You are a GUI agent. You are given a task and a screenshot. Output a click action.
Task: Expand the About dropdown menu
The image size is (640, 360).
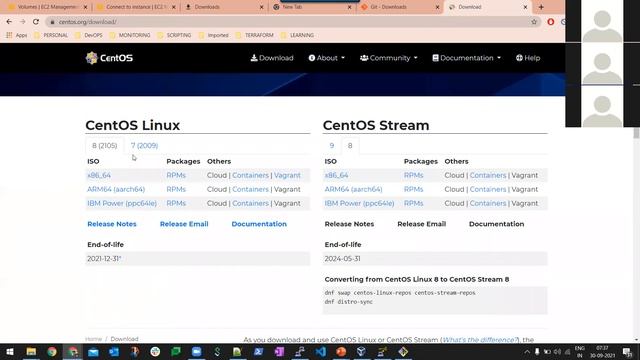(327, 58)
